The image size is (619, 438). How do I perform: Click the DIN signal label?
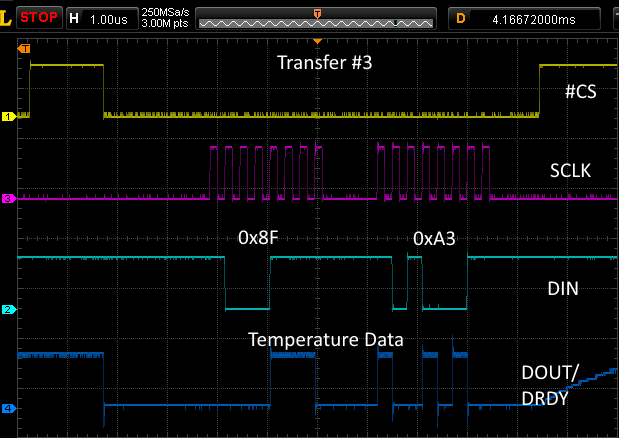pos(563,288)
